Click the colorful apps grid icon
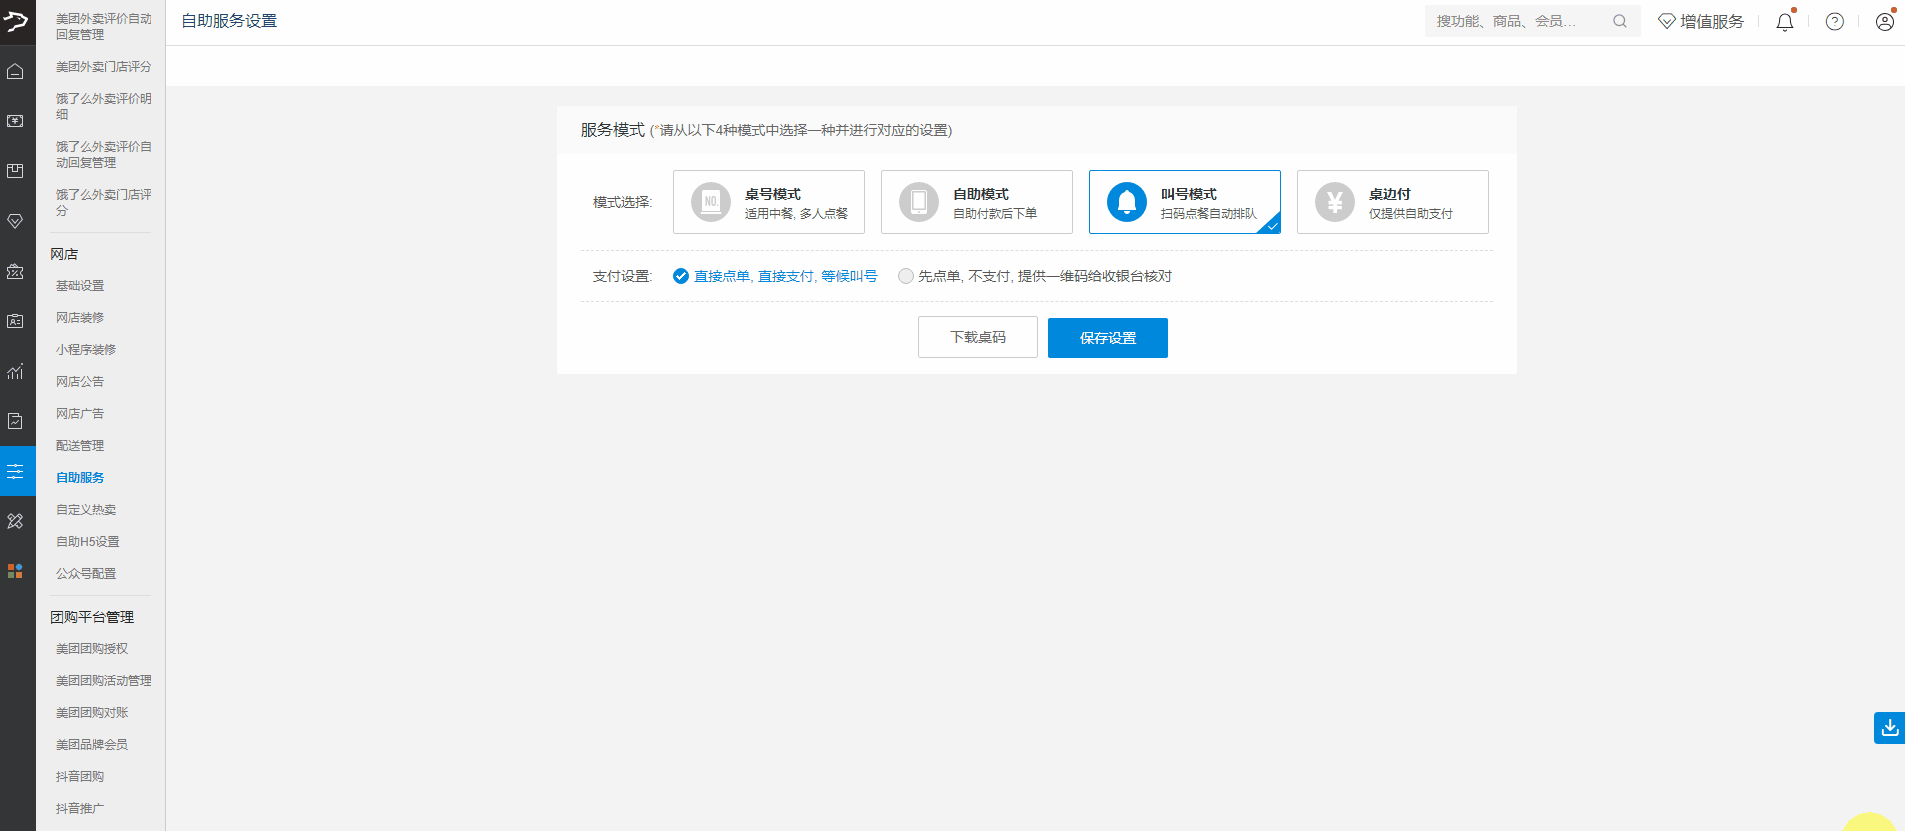 click(x=15, y=571)
